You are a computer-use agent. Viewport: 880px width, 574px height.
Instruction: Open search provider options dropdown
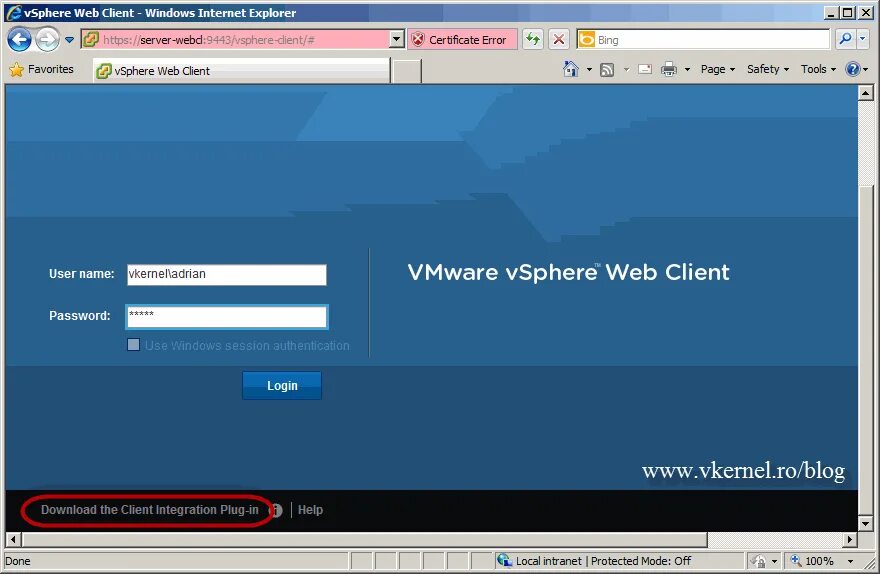pyautogui.click(x=863, y=40)
